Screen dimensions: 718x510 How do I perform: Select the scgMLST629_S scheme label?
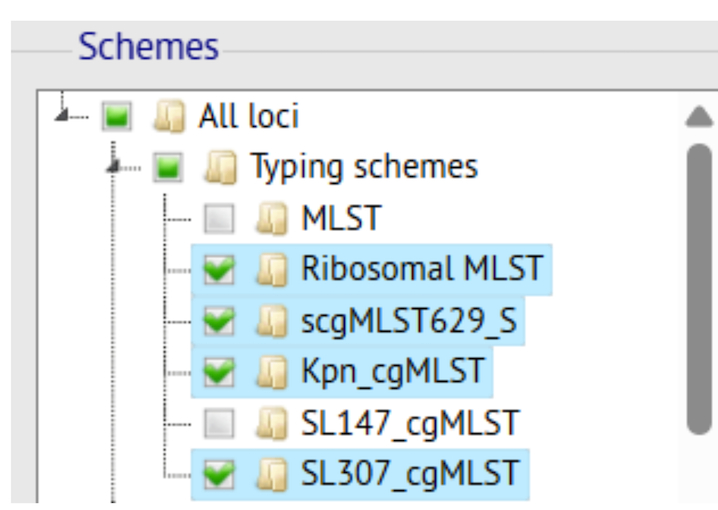point(410,320)
